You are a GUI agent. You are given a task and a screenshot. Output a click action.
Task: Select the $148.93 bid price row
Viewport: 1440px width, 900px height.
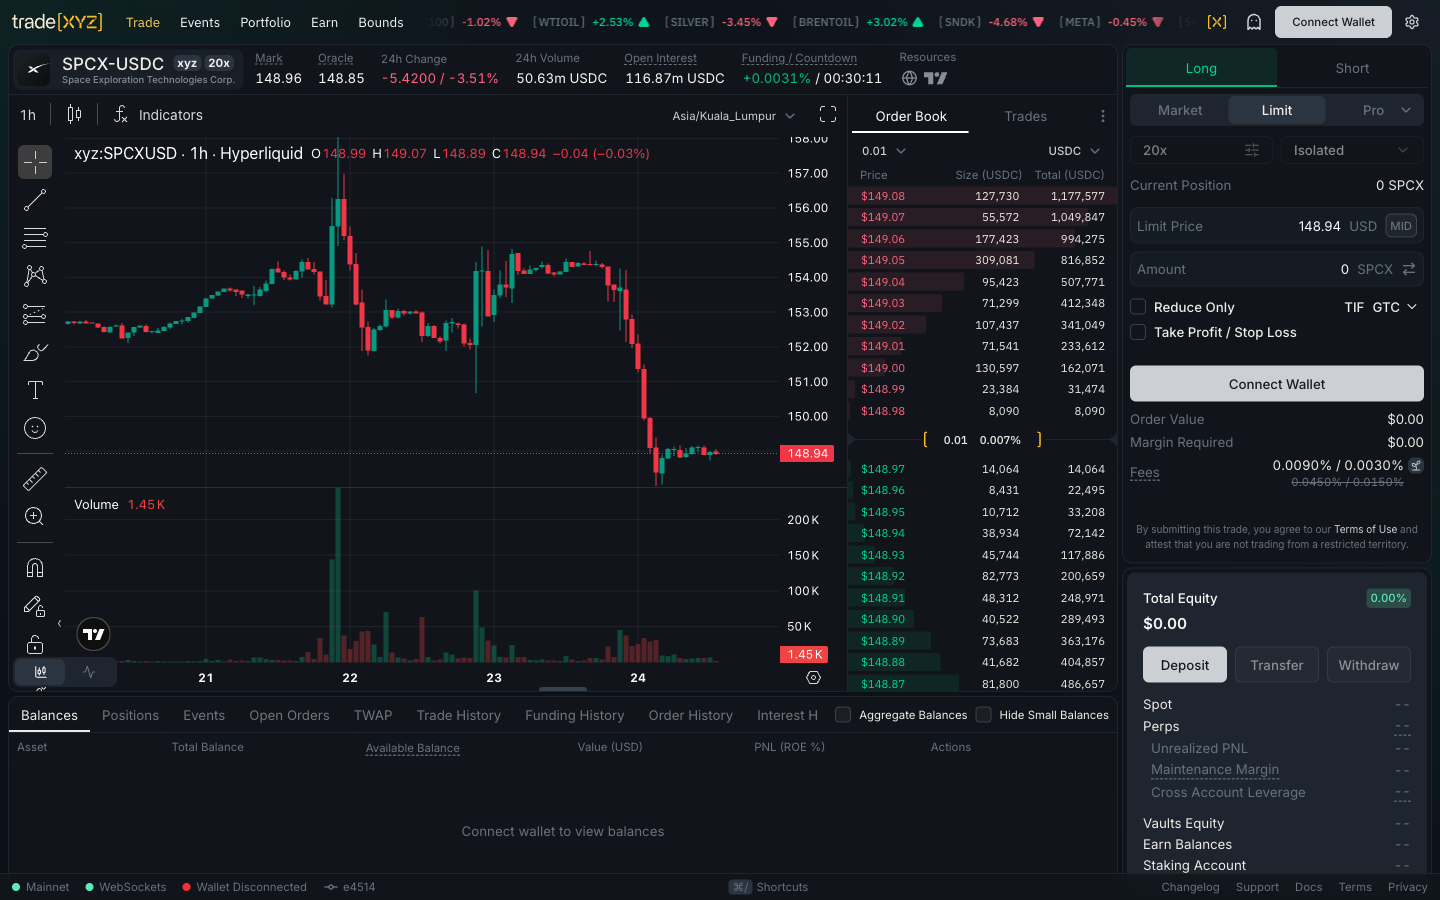click(982, 555)
